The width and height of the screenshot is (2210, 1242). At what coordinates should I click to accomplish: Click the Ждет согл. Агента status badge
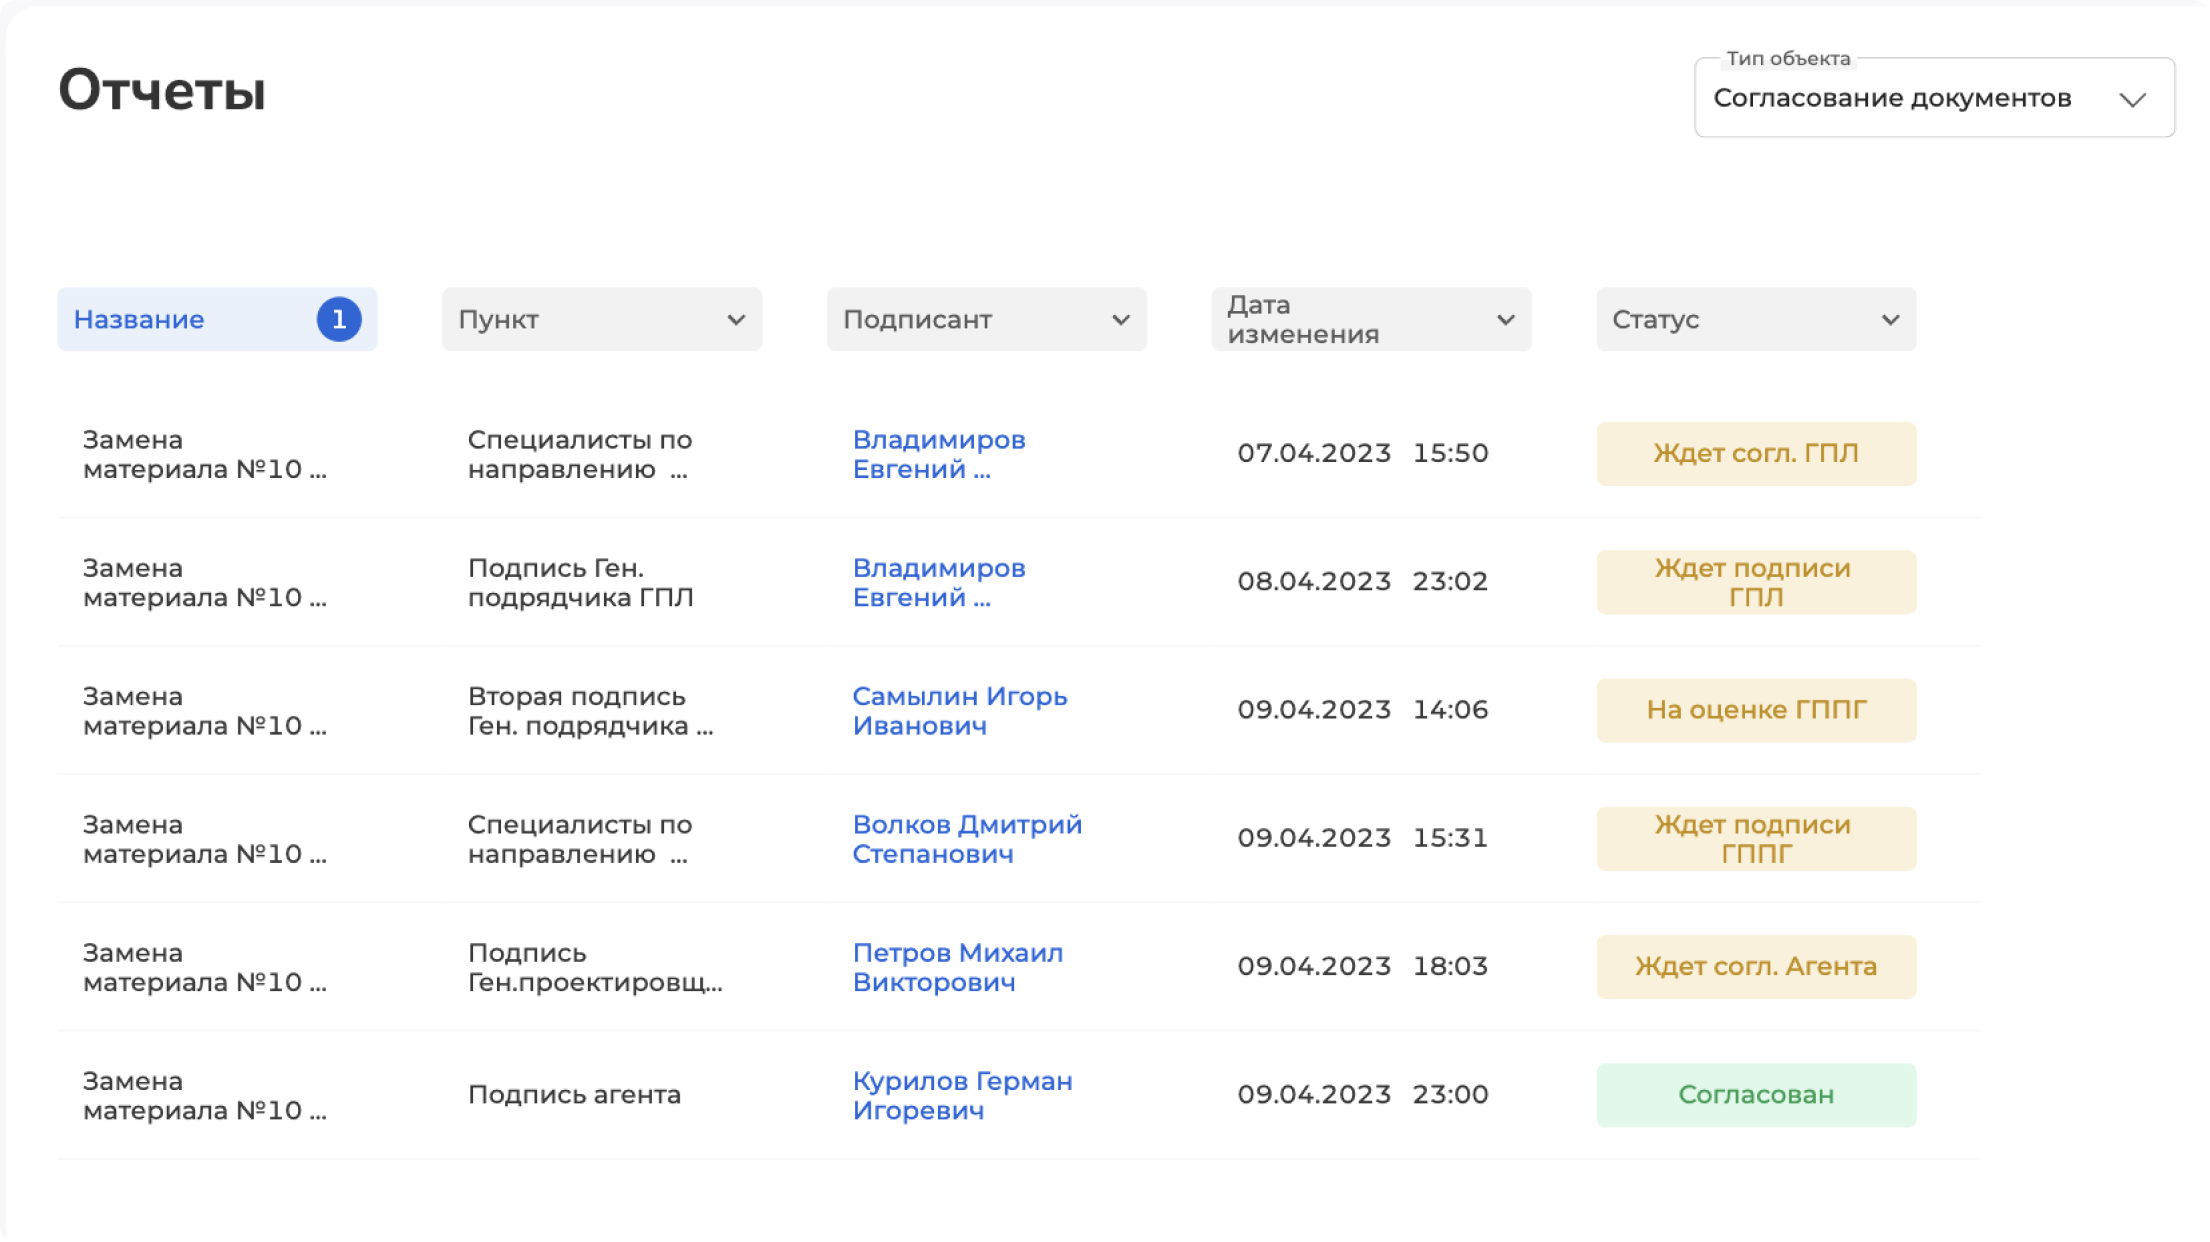1755,966
